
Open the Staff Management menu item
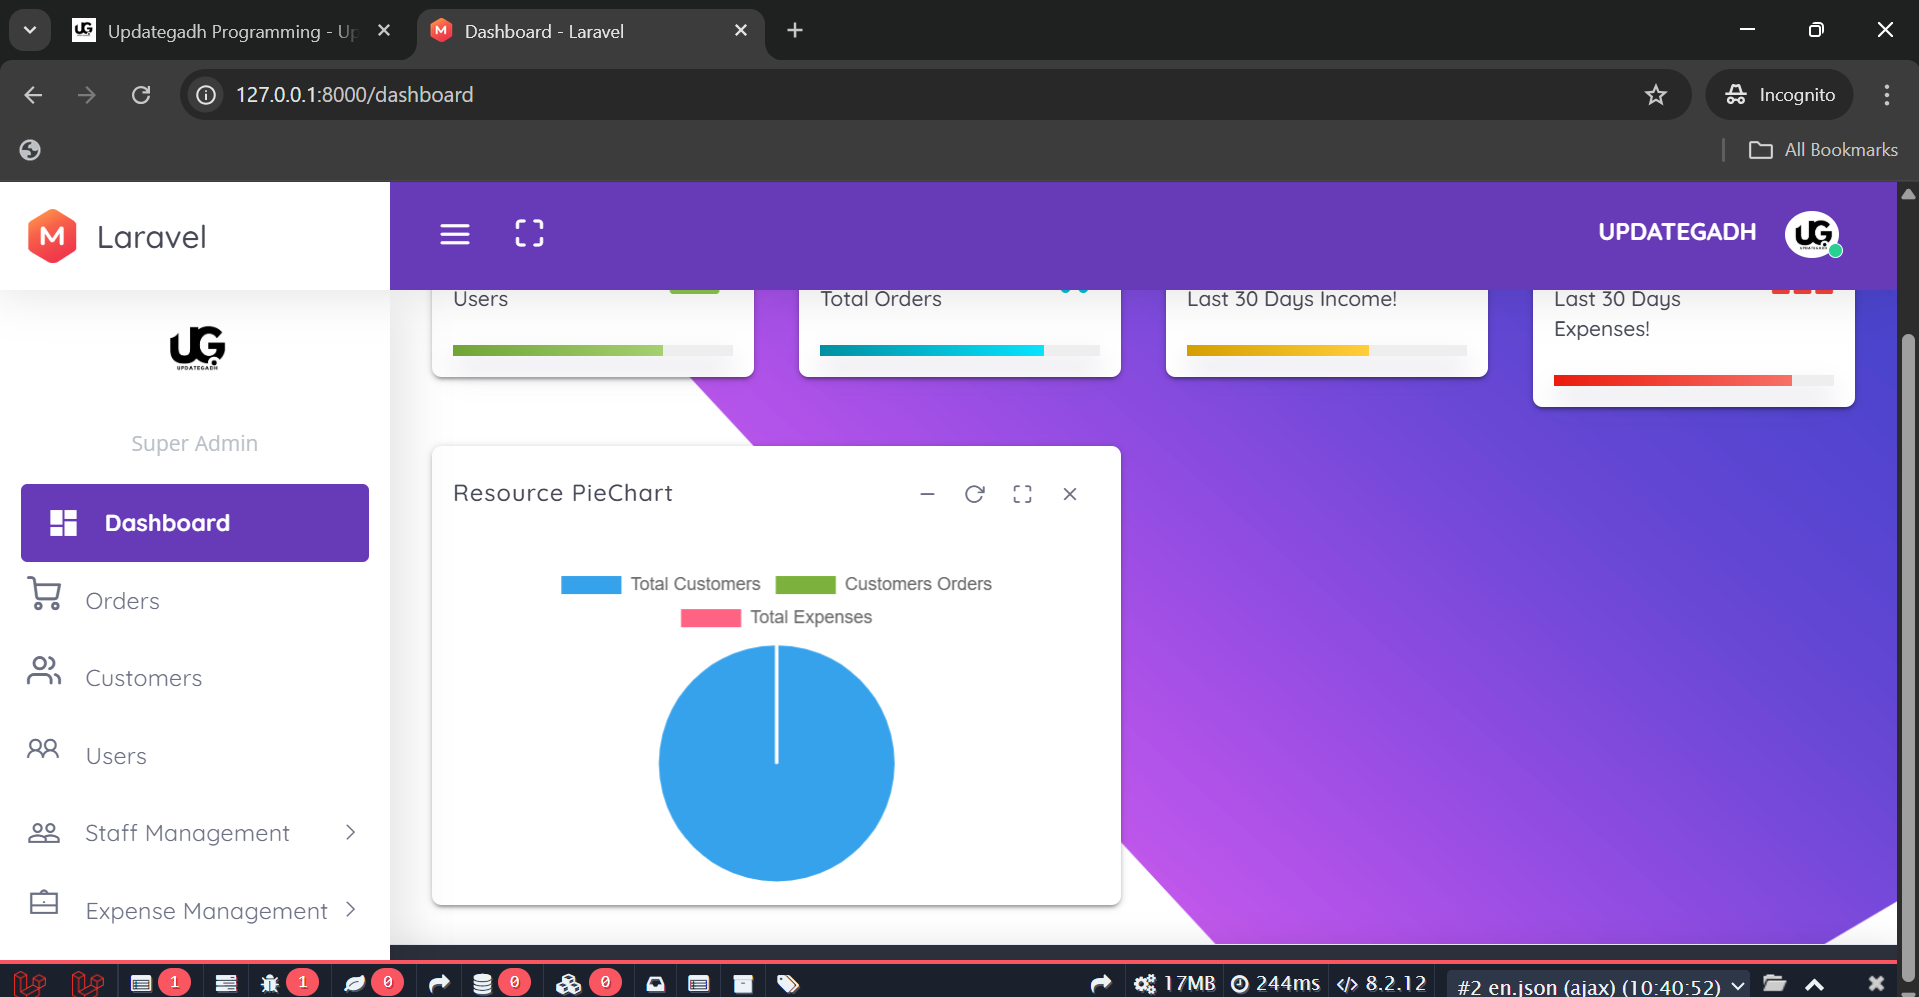195,833
